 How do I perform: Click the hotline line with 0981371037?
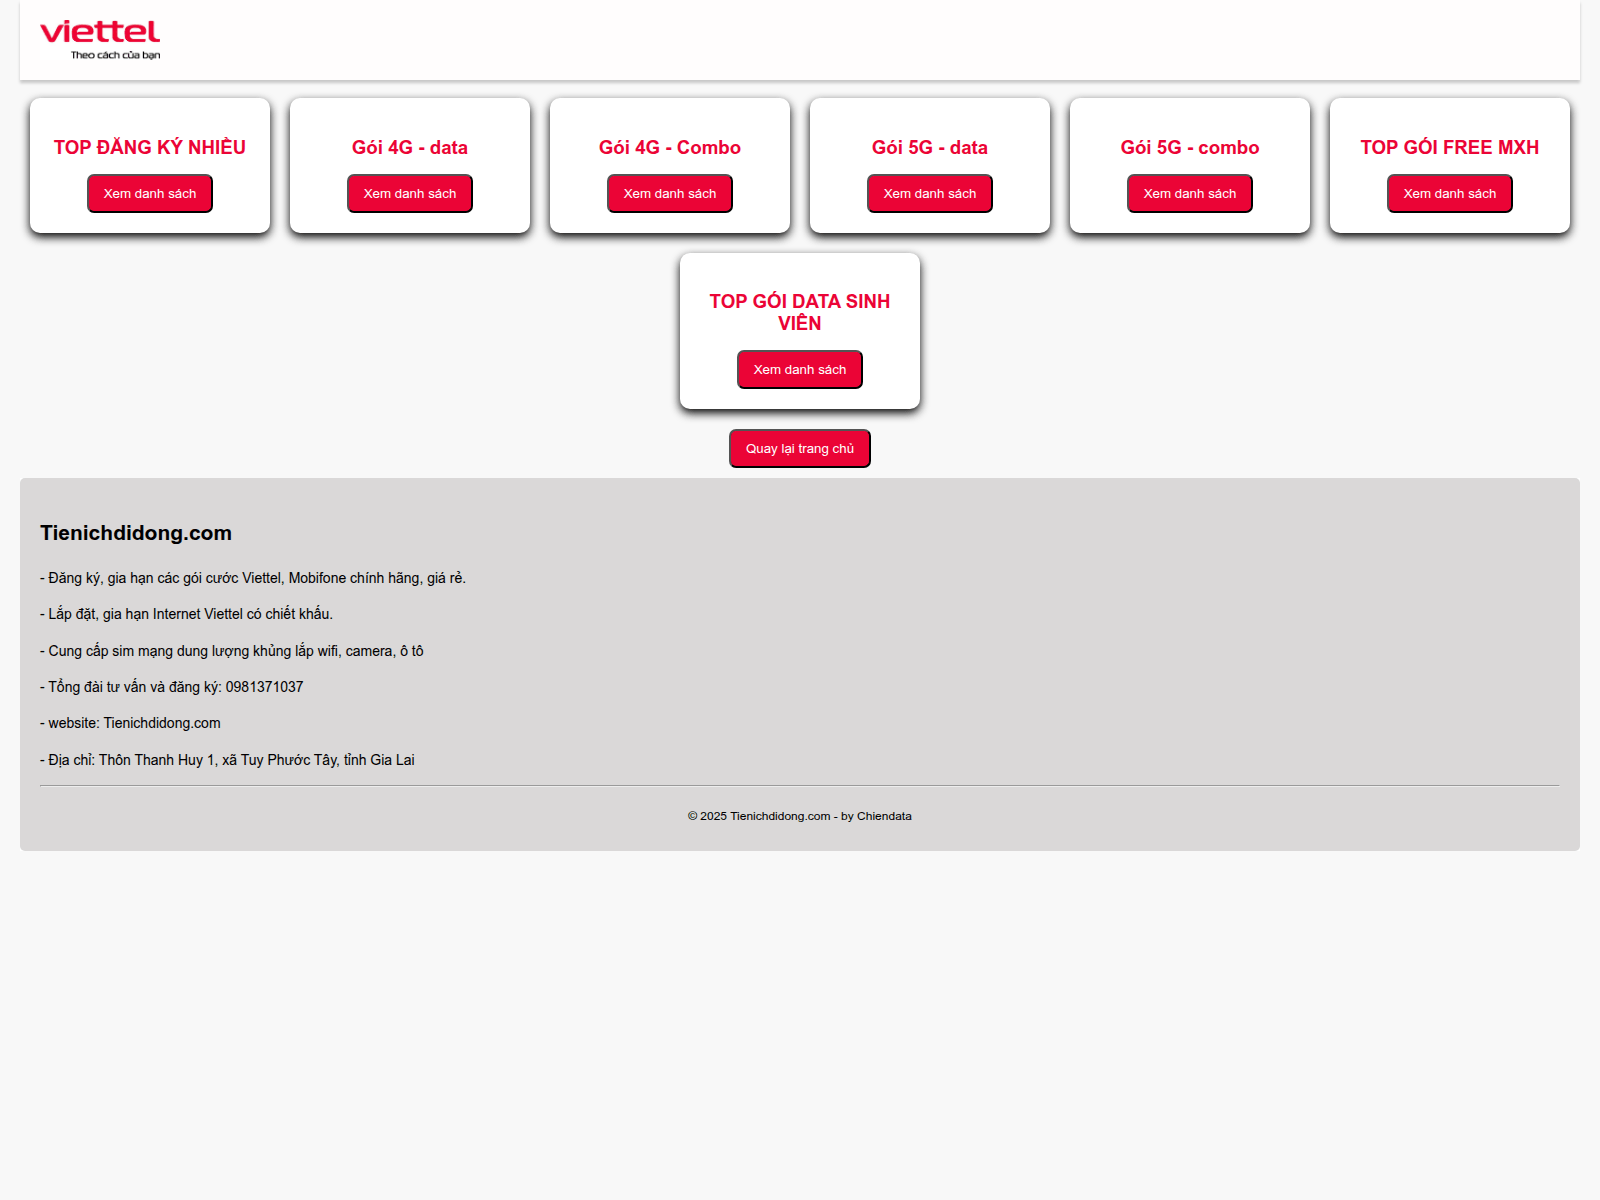[x=172, y=687]
